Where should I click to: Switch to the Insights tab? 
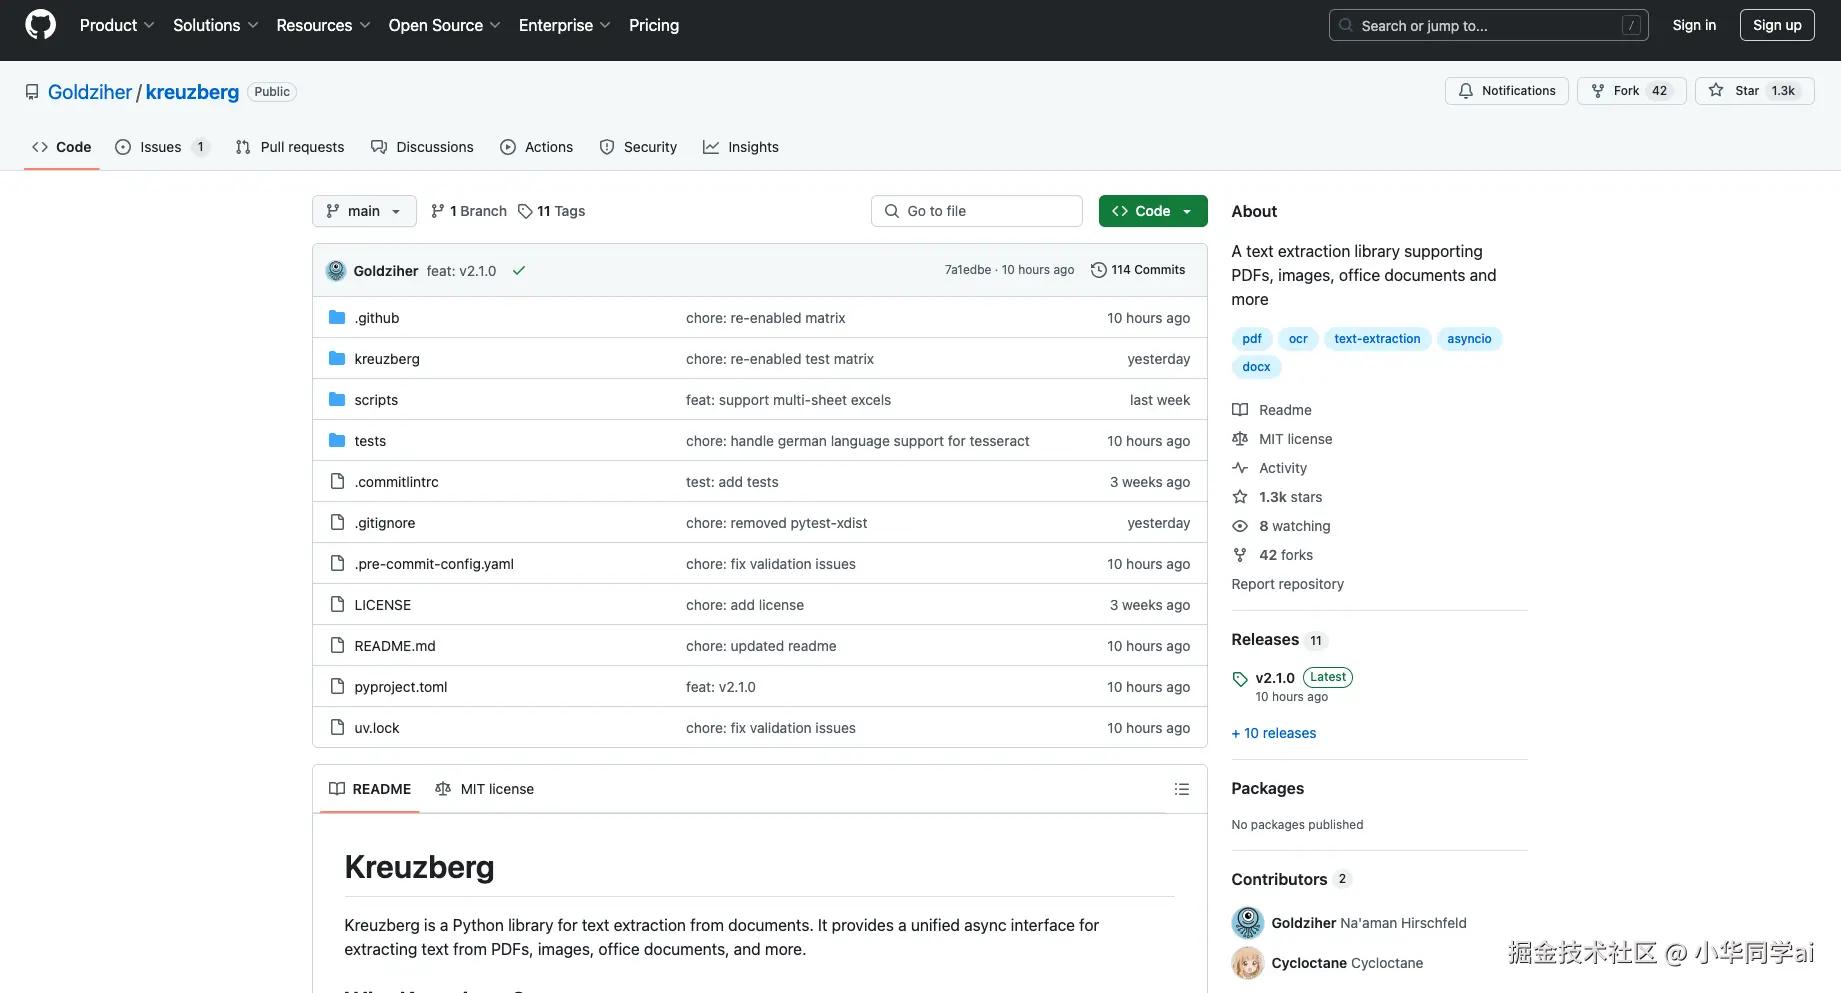pos(741,147)
